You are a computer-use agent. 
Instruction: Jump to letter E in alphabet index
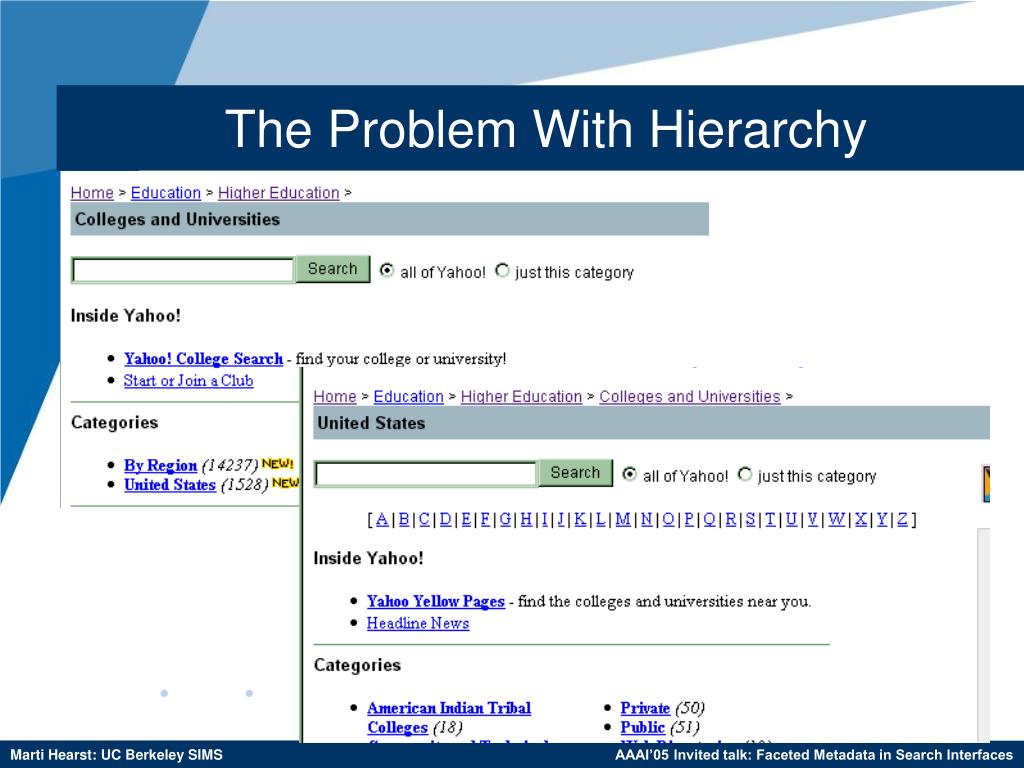pyautogui.click(x=466, y=520)
